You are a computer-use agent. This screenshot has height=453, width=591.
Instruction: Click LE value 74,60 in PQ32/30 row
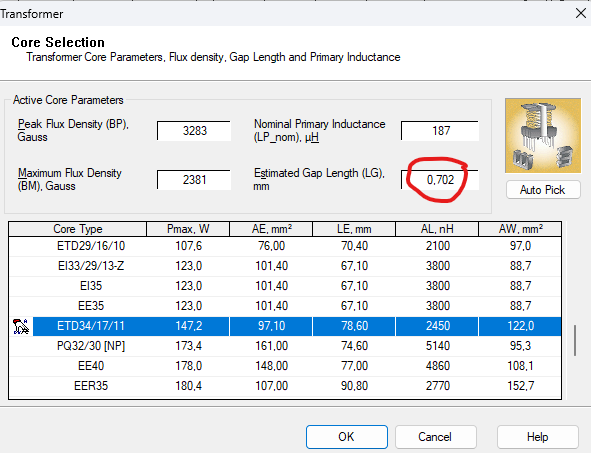(354, 346)
